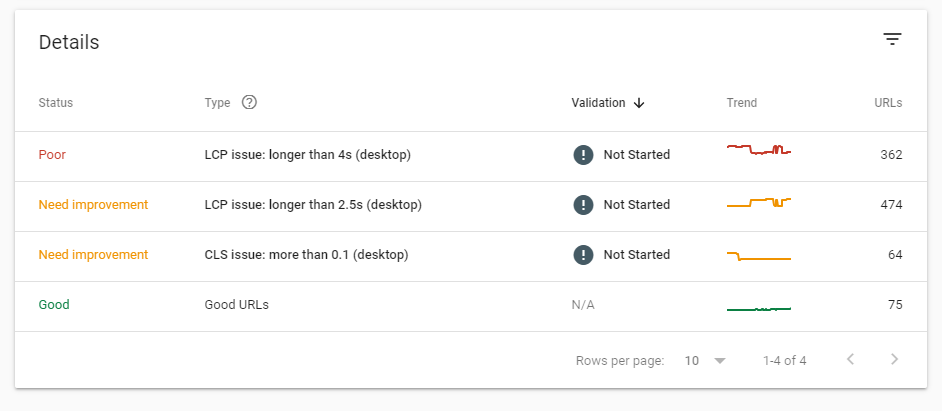Click the Not Started icon for LCP 2.5s row
942x411 pixels.
(583, 205)
